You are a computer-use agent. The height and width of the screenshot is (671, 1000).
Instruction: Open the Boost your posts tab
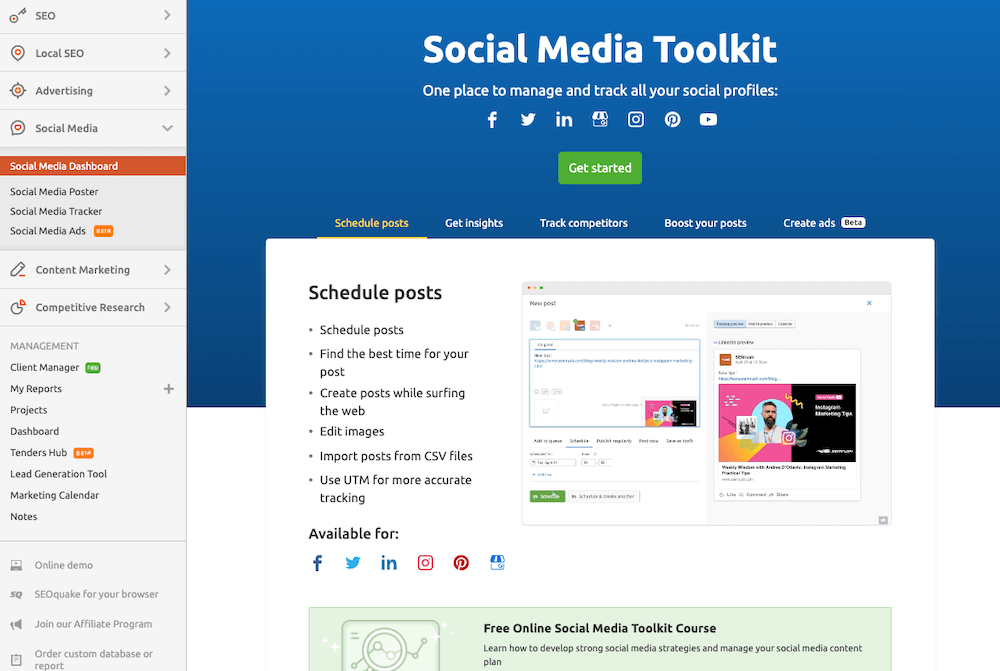coord(705,223)
